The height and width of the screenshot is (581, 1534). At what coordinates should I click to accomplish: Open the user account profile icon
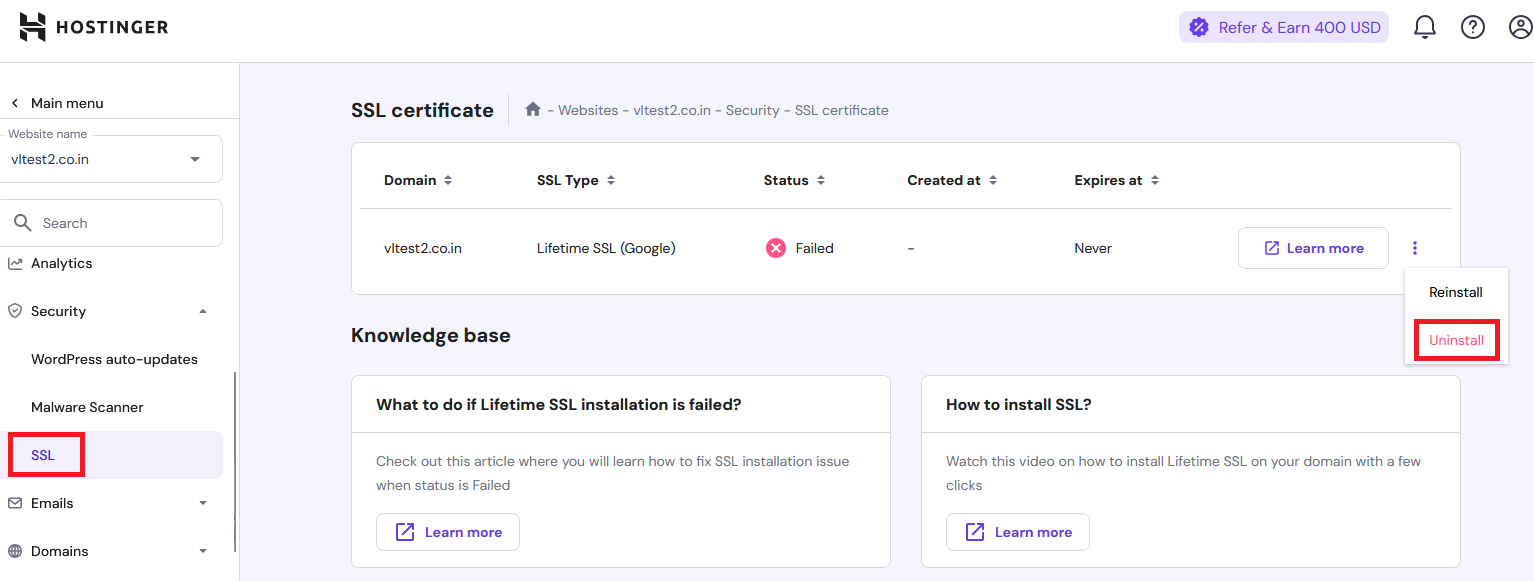click(x=1520, y=27)
